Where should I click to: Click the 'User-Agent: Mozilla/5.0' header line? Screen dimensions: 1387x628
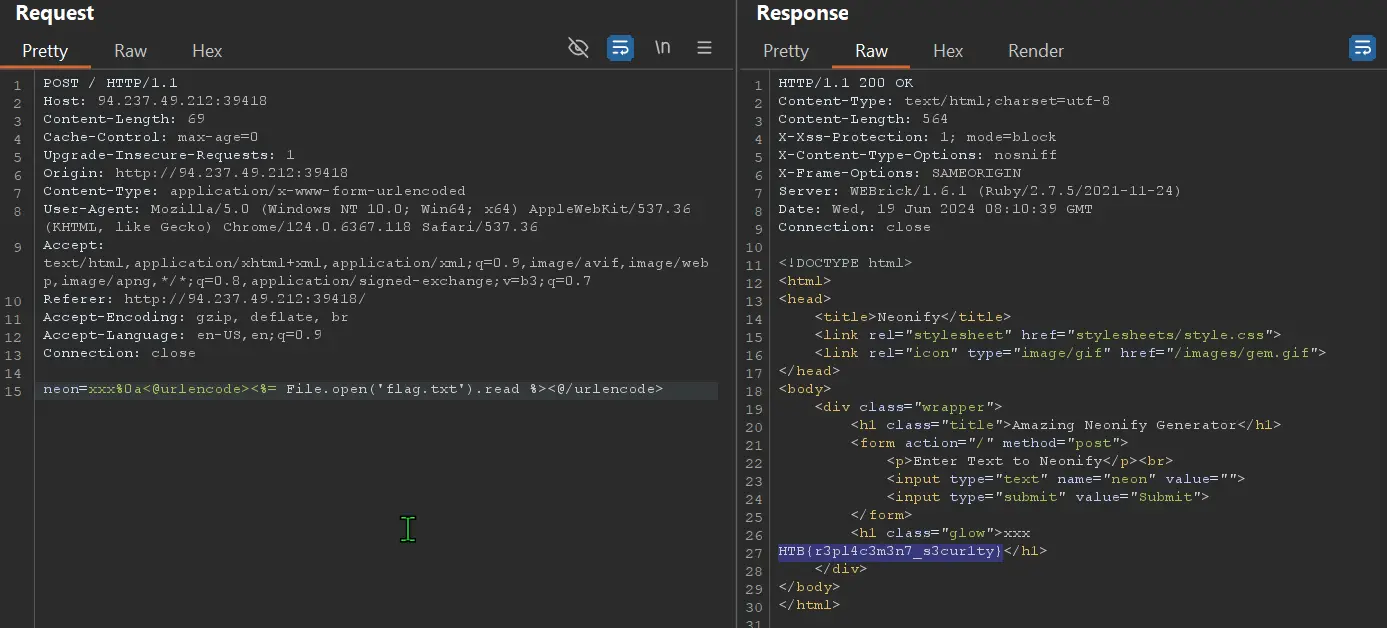point(367,209)
